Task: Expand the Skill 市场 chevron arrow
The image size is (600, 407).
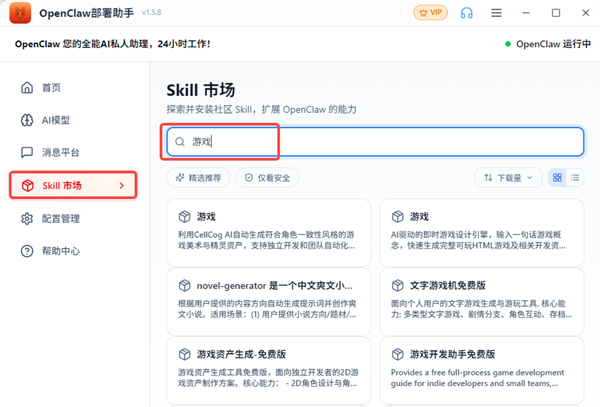Action: (122, 186)
